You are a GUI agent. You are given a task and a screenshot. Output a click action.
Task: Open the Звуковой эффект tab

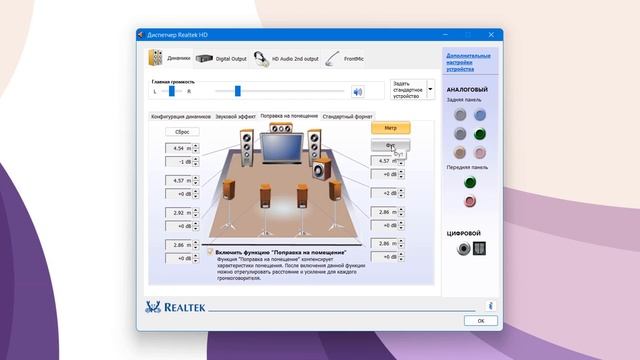[x=236, y=116]
